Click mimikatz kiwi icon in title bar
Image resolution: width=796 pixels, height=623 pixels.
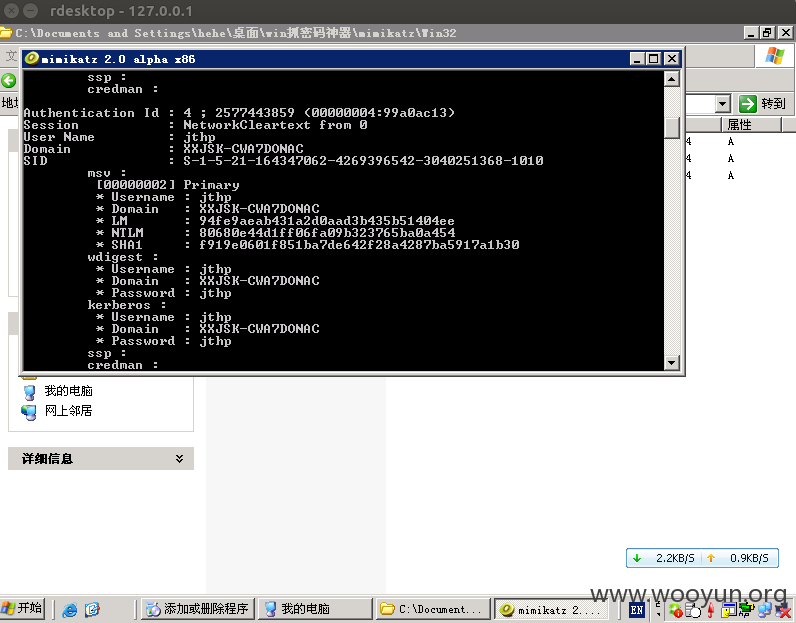pos(31,58)
